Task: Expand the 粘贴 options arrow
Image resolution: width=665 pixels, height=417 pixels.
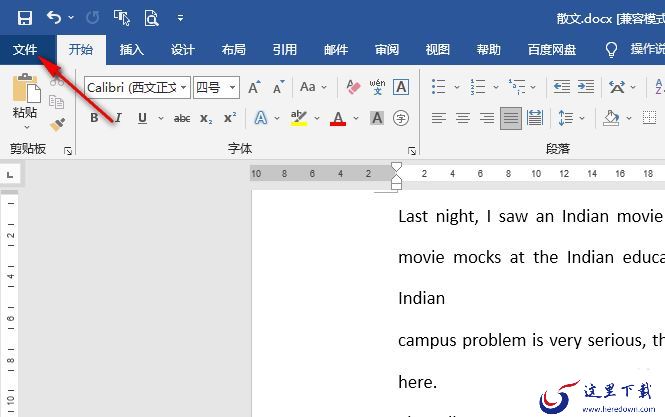Action: point(26,127)
